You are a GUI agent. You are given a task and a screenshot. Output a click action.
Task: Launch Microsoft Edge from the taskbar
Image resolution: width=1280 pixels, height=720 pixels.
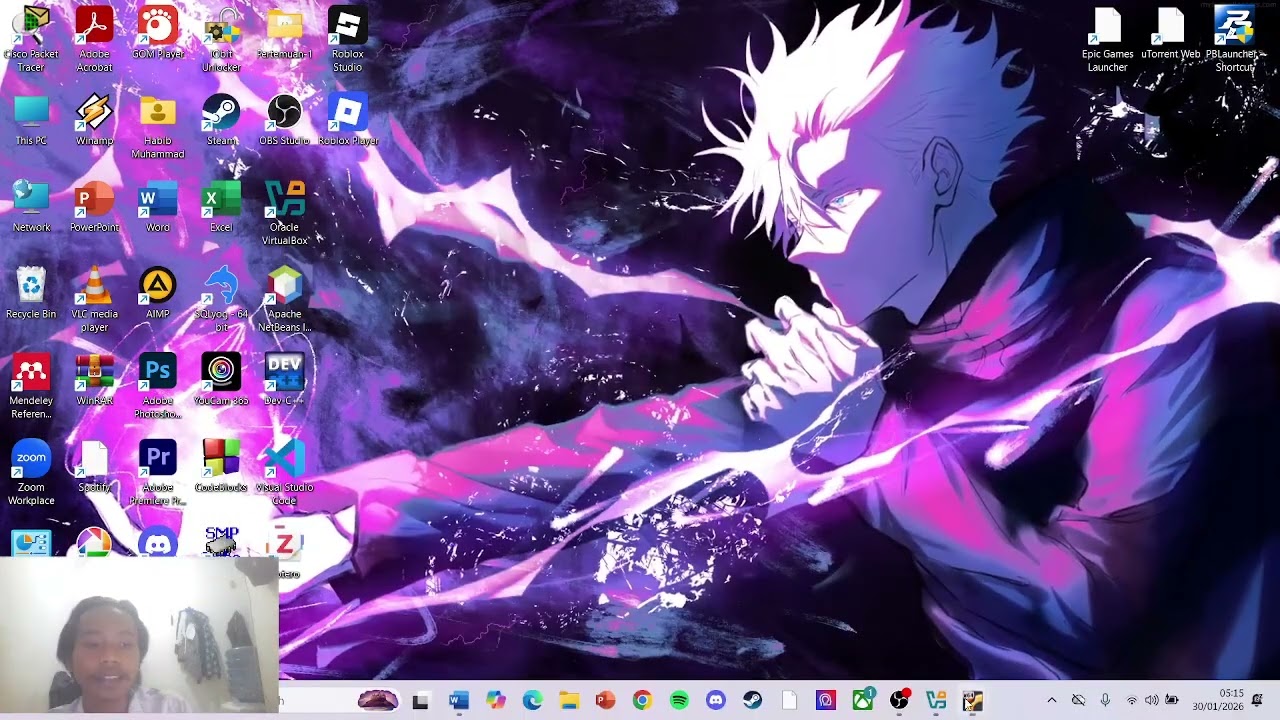point(532,701)
